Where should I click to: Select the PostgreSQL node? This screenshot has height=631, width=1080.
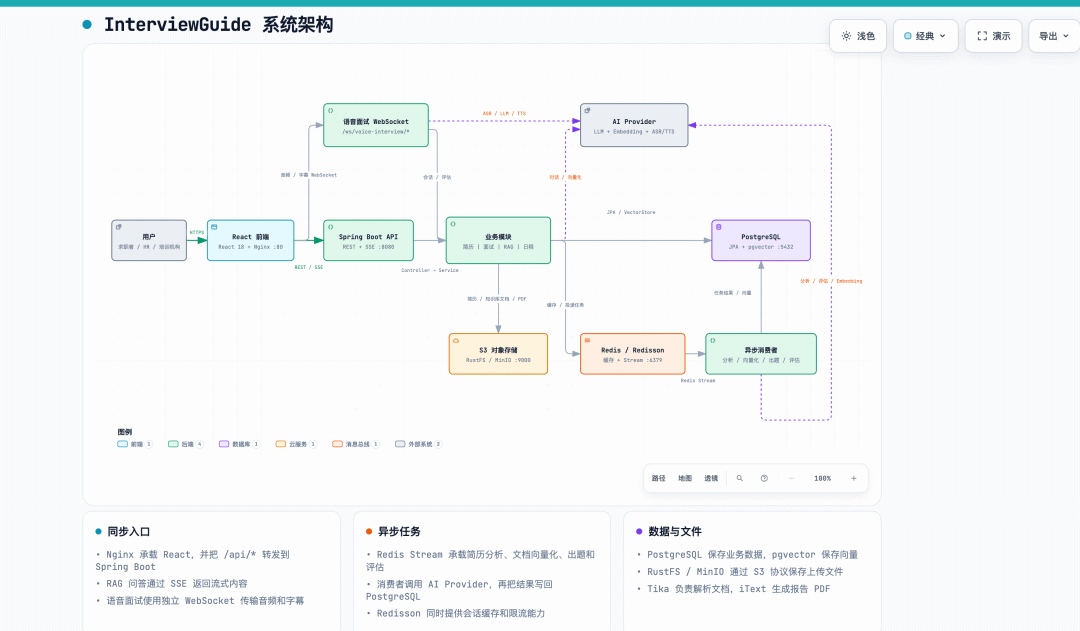[x=761, y=240]
